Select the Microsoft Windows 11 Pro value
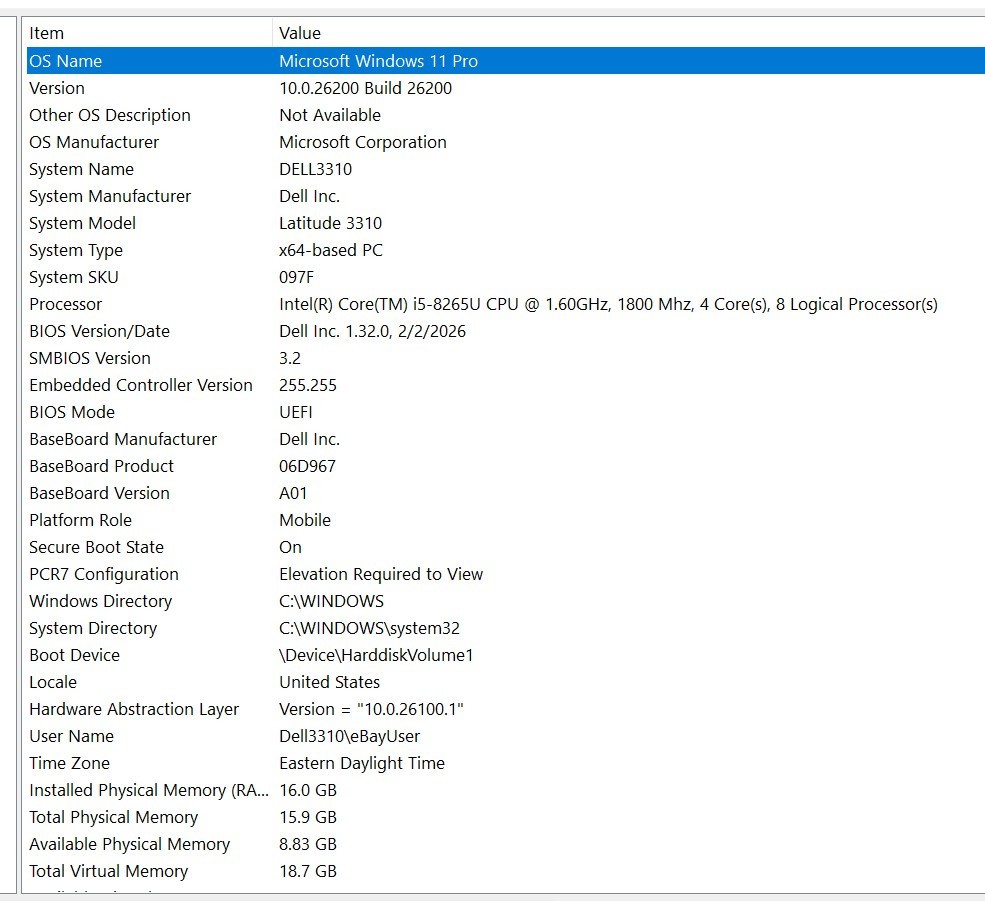 [x=378, y=61]
